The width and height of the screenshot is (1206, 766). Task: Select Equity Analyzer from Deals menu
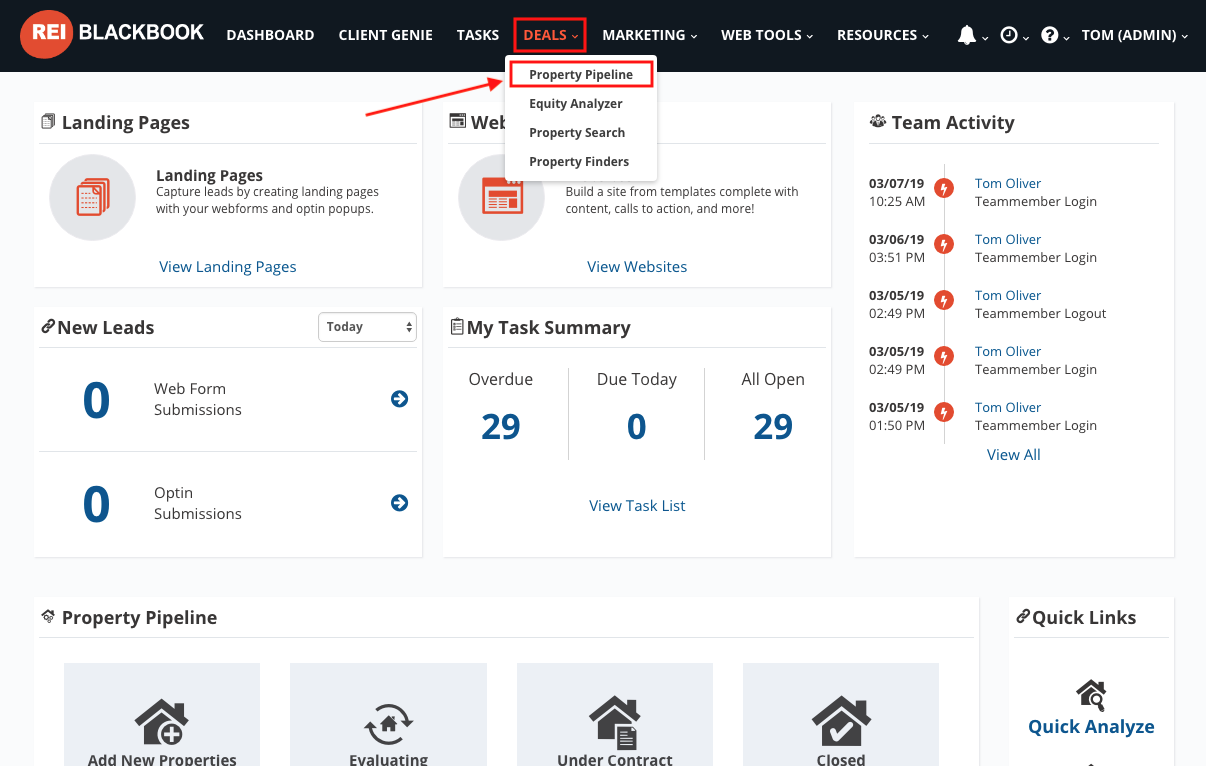(576, 104)
